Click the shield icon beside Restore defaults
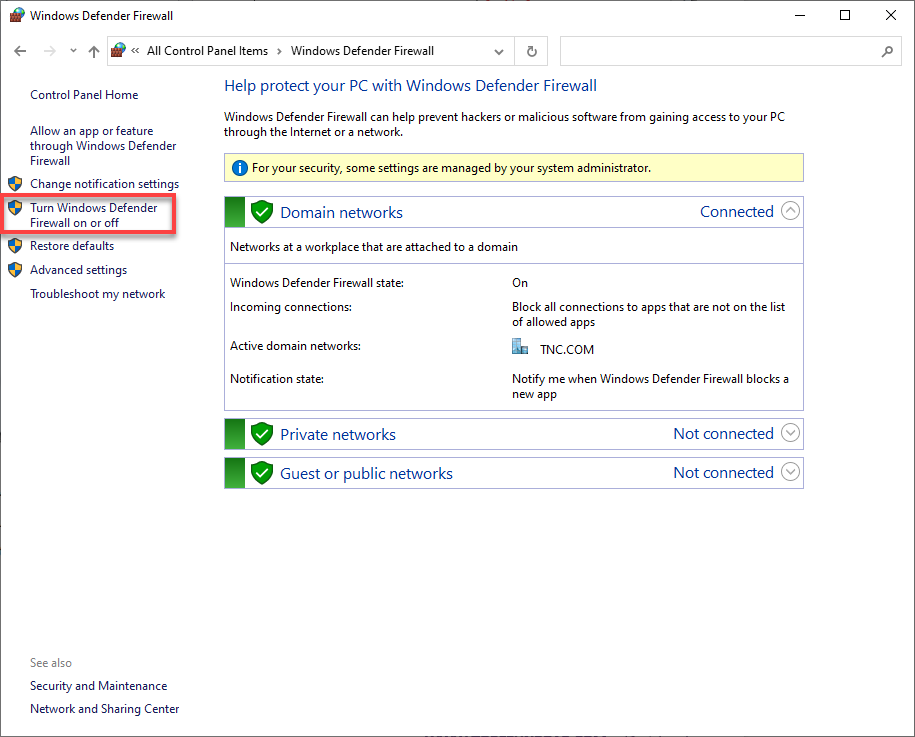The height and width of the screenshot is (737, 915). pos(15,246)
